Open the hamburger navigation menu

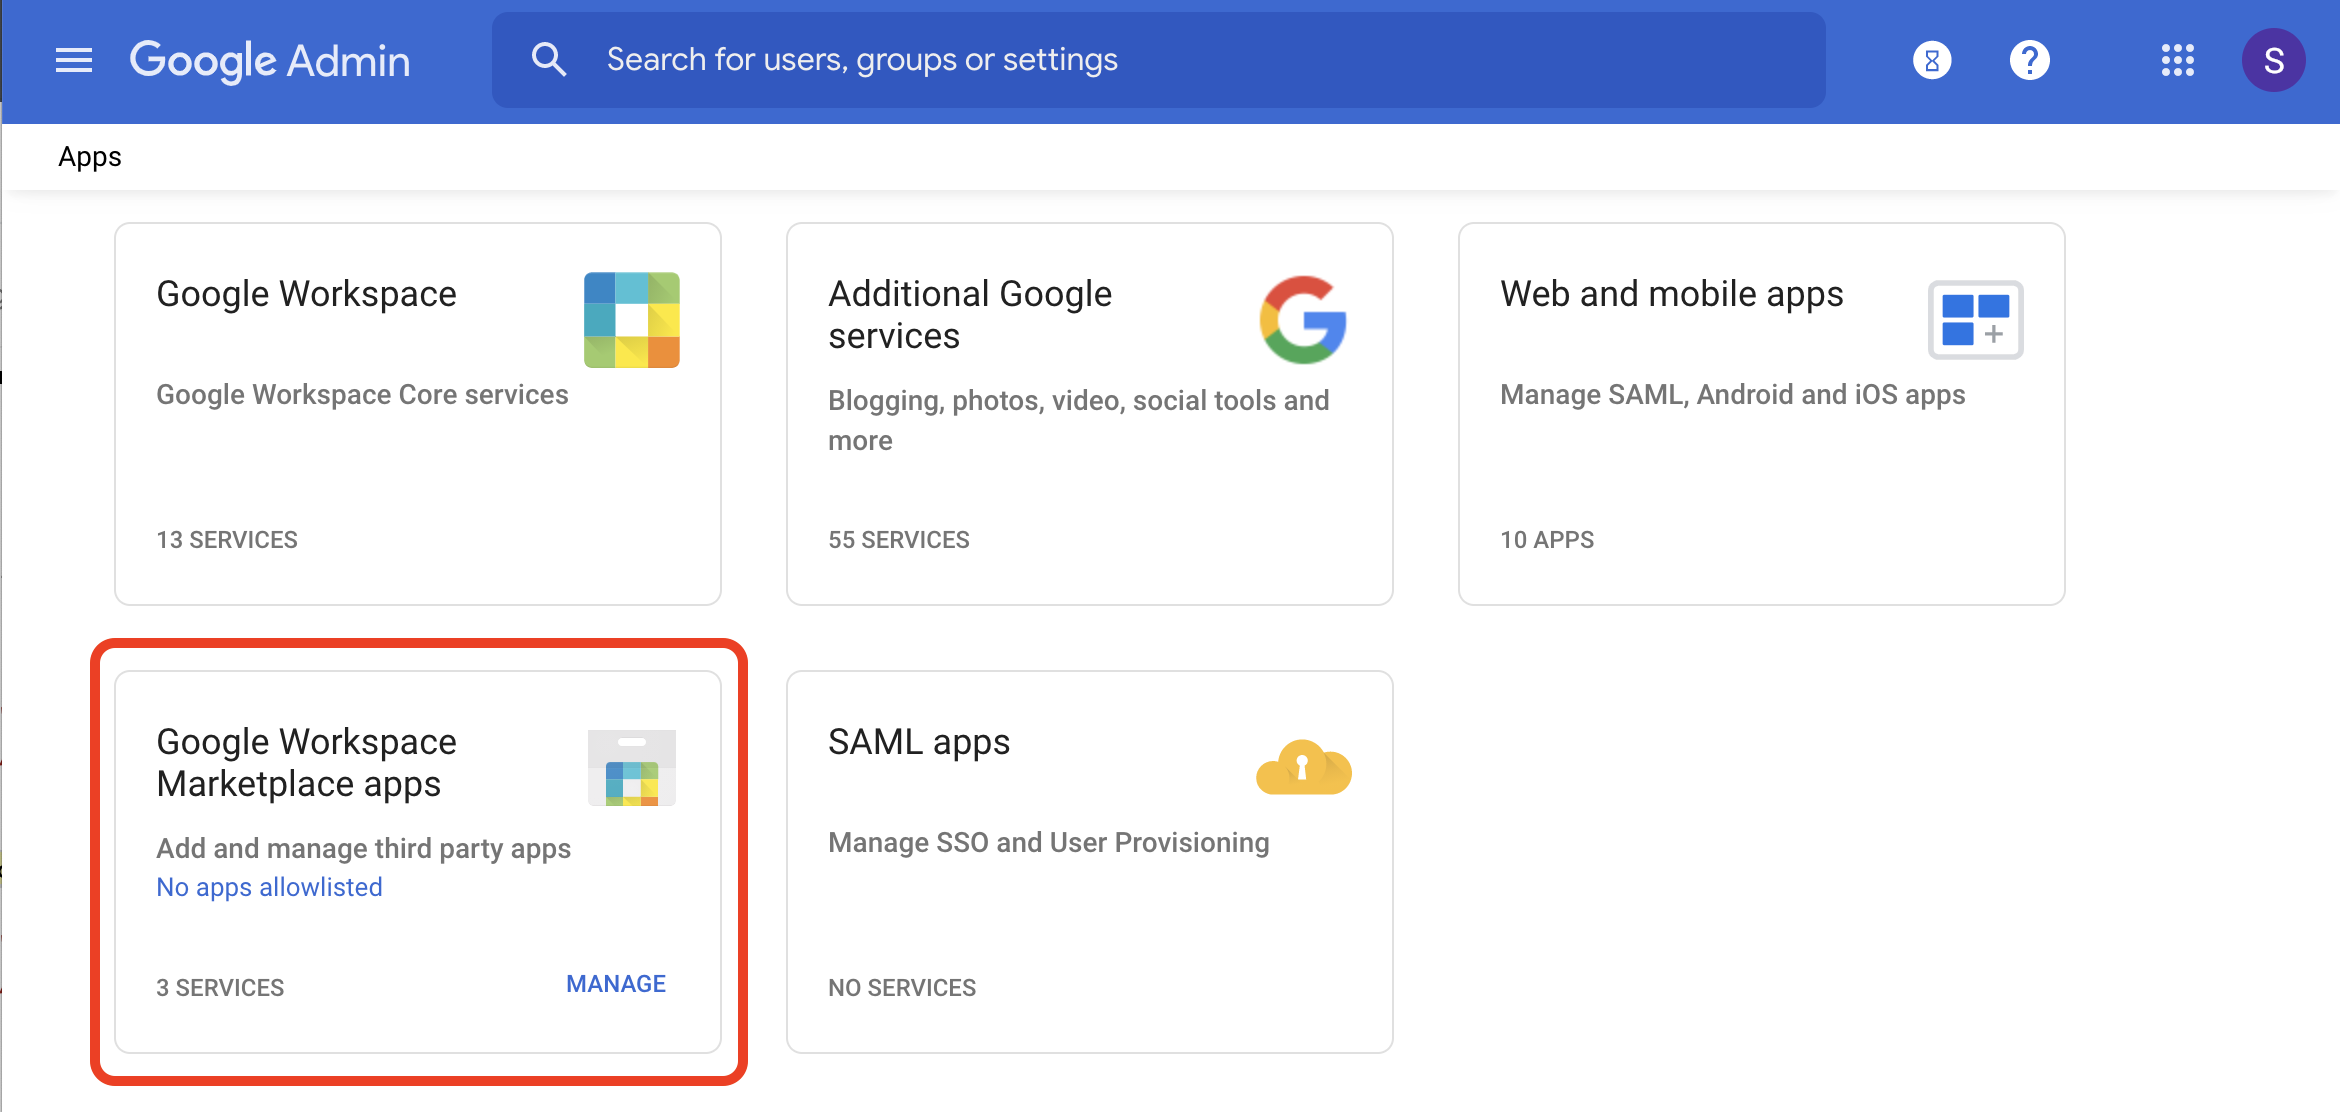(74, 60)
